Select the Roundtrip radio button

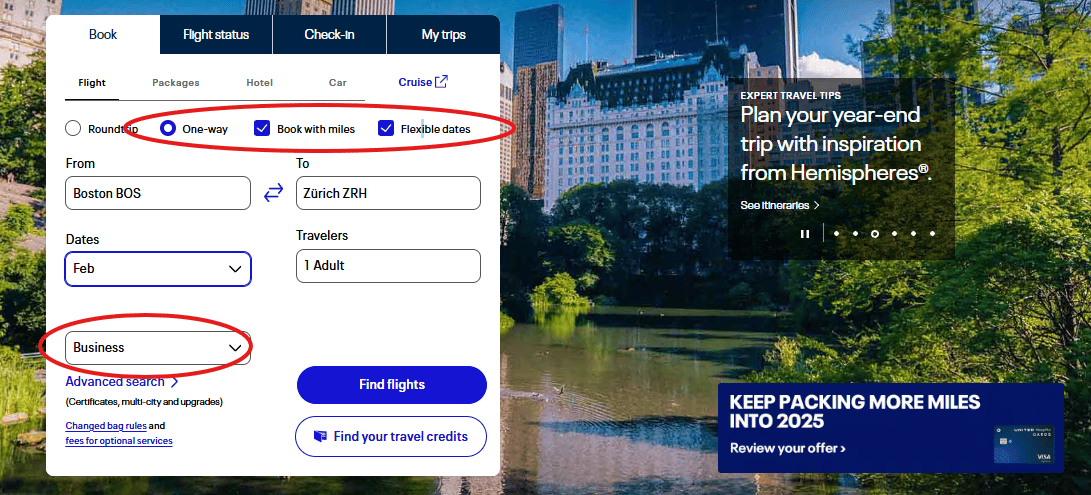[73, 129]
